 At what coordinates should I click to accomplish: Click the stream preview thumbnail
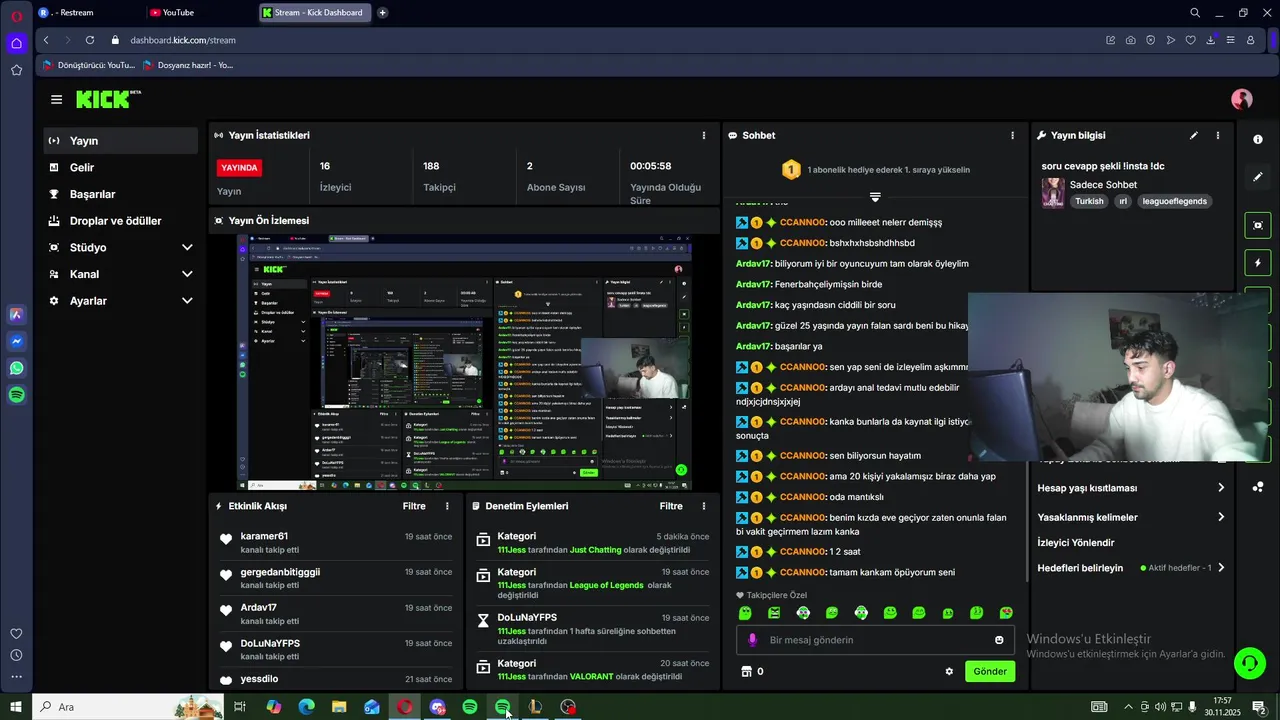coord(464,362)
